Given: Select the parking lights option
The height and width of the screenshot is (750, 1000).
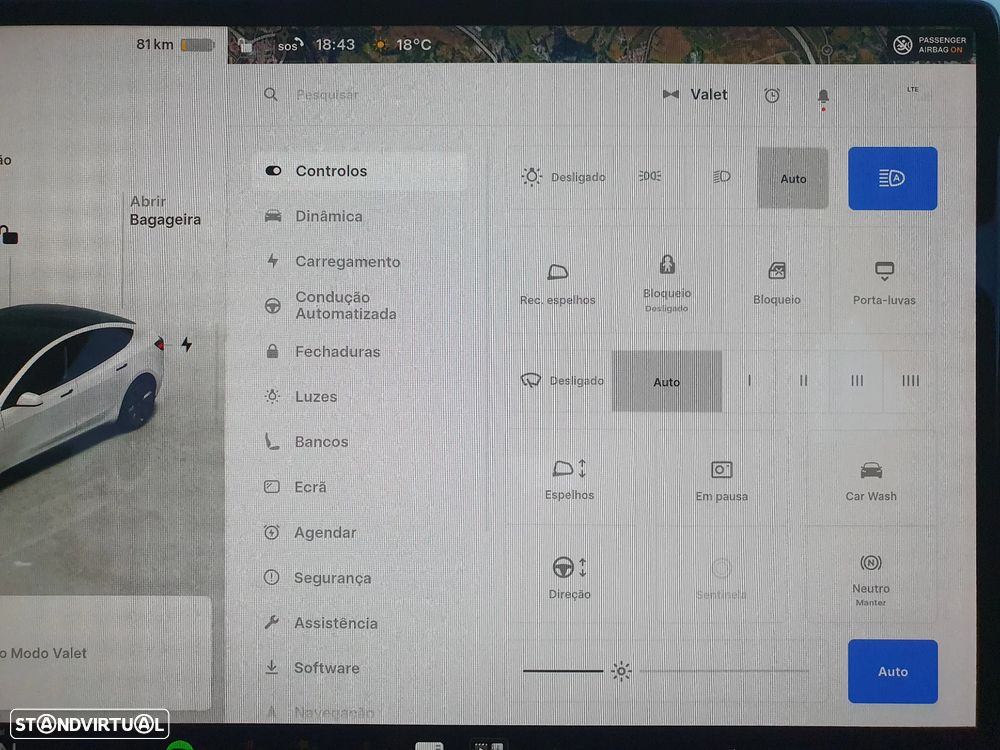Looking at the screenshot, I should point(650,176).
